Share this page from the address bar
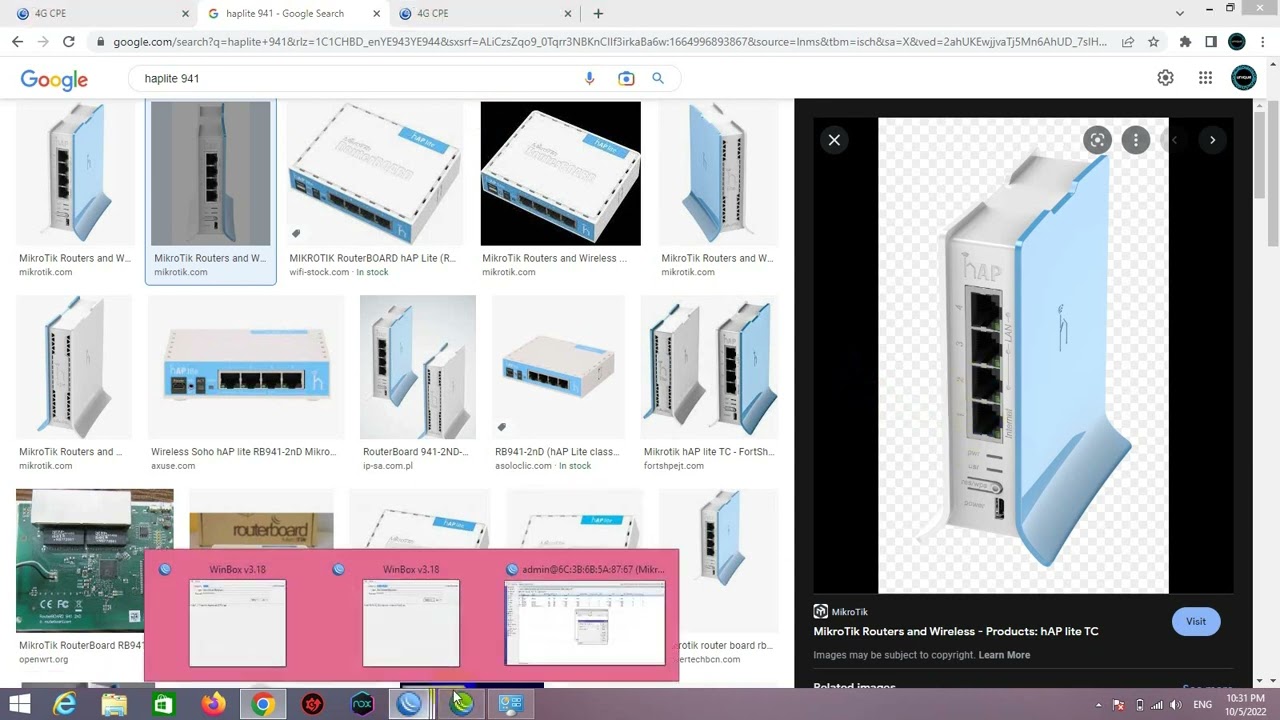This screenshot has height=720, width=1280. click(x=1128, y=42)
